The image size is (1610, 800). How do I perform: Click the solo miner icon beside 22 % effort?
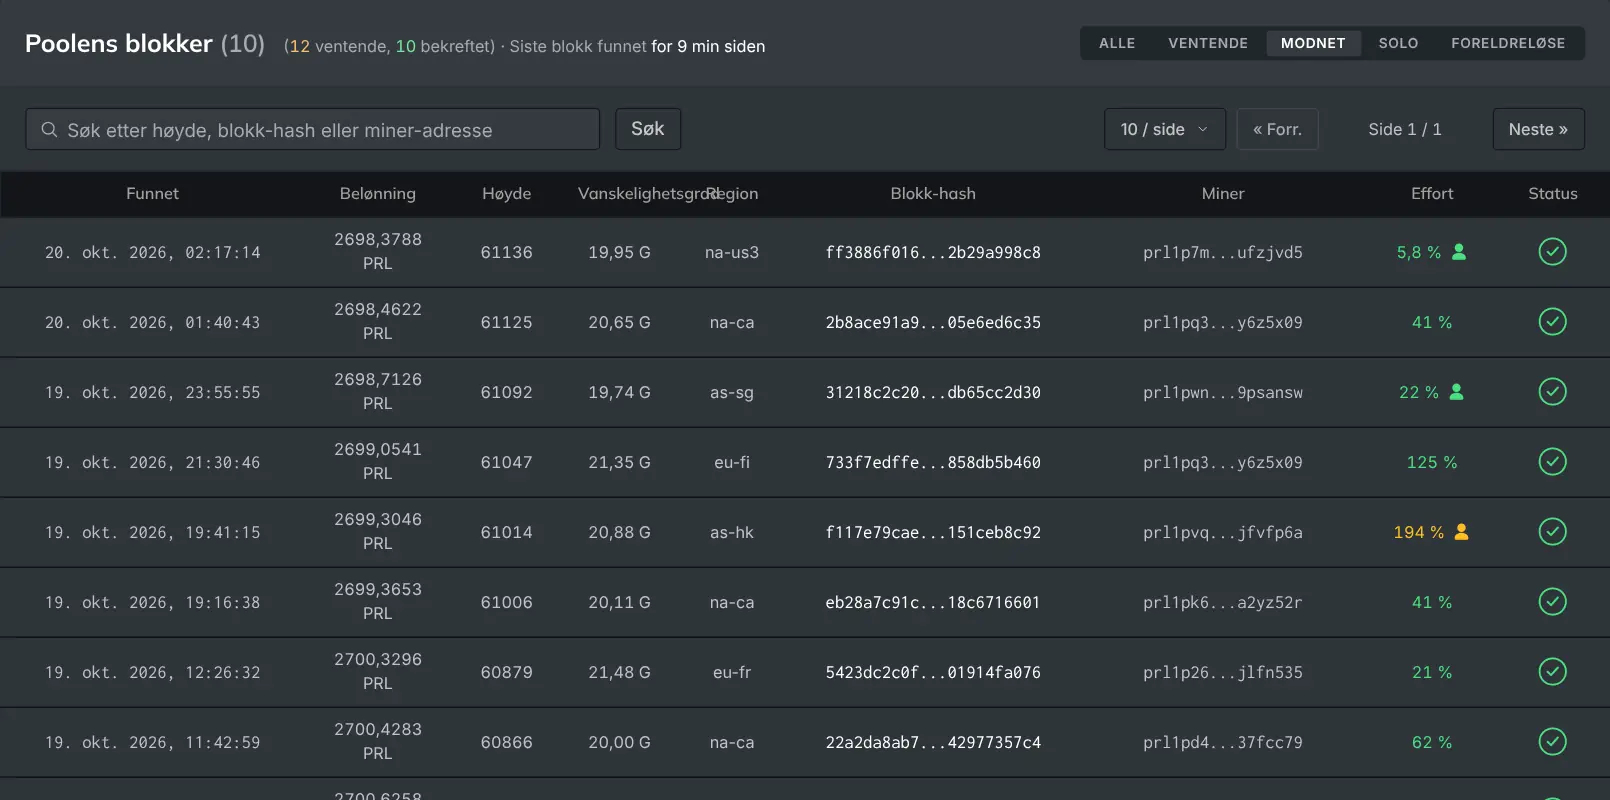1456,392
